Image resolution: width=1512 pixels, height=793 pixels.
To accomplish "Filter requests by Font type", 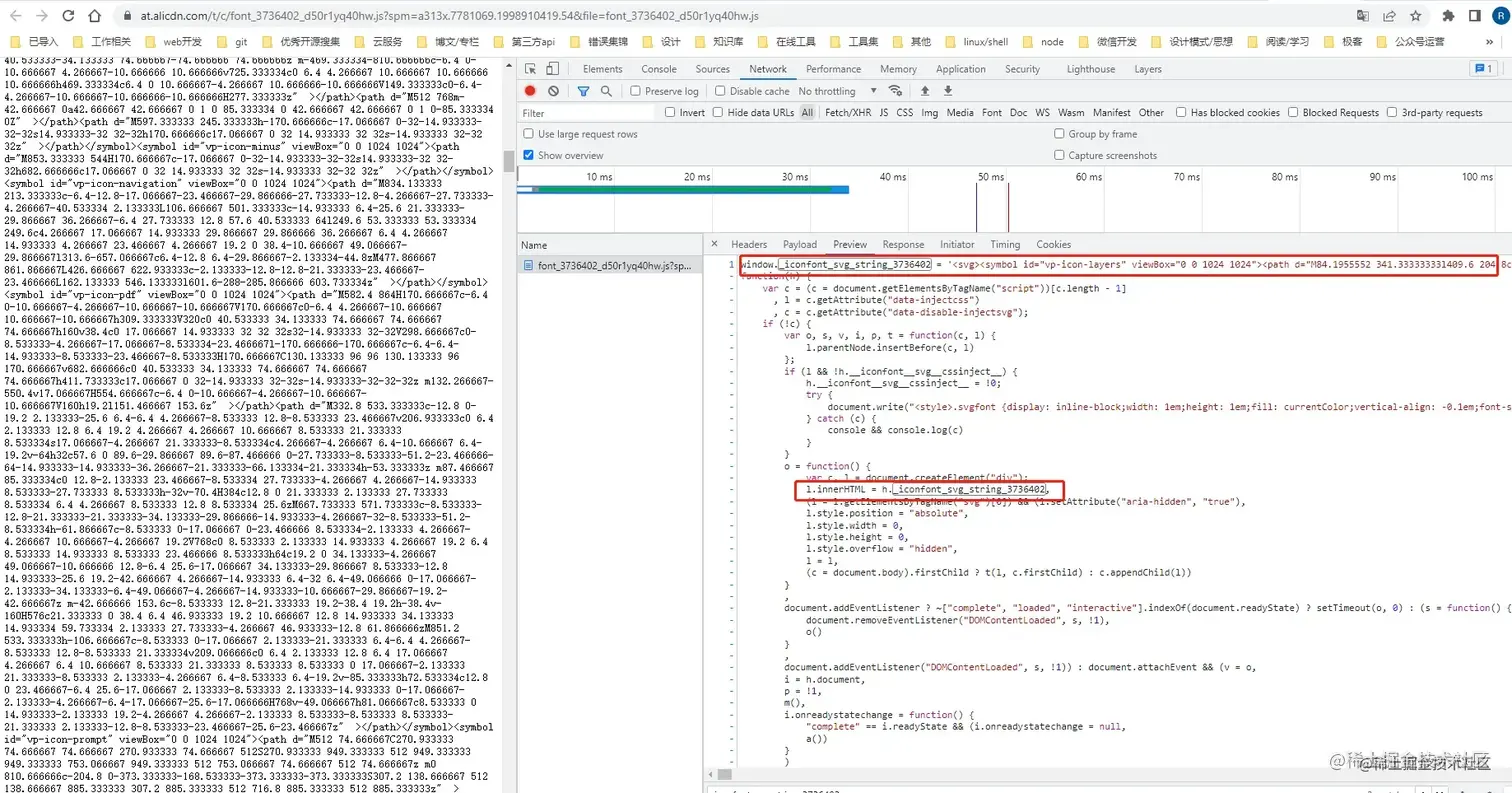I will coord(991,113).
